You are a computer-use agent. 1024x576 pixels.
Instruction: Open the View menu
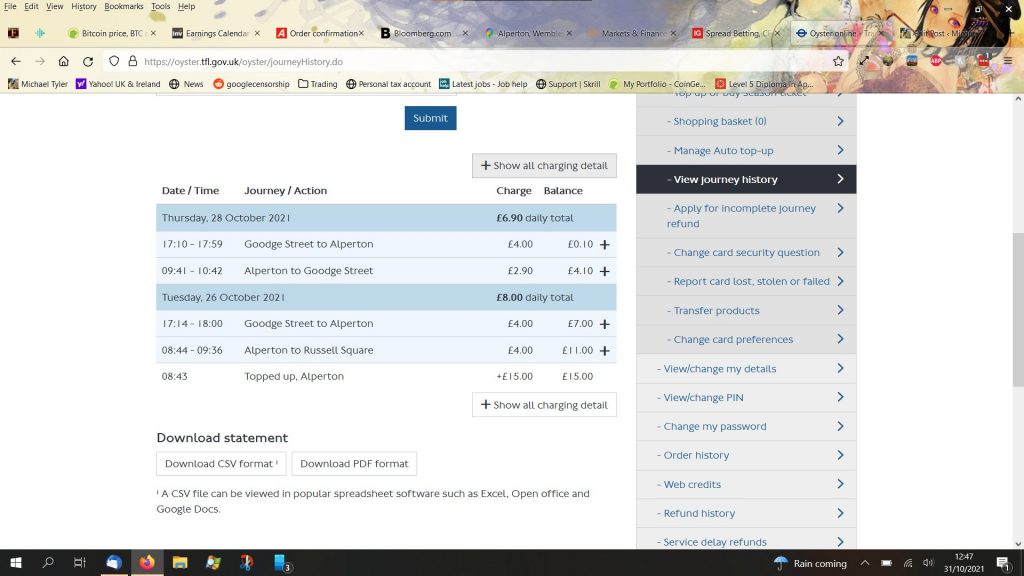[x=54, y=7]
